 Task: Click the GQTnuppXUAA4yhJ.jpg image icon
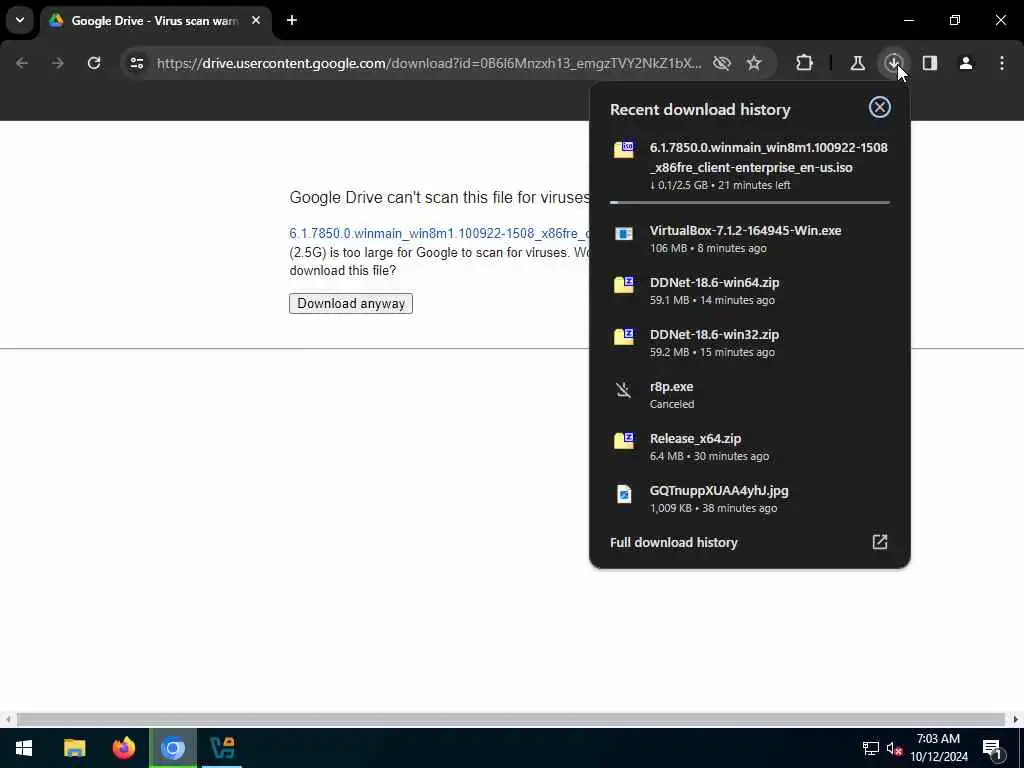[x=624, y=494]
